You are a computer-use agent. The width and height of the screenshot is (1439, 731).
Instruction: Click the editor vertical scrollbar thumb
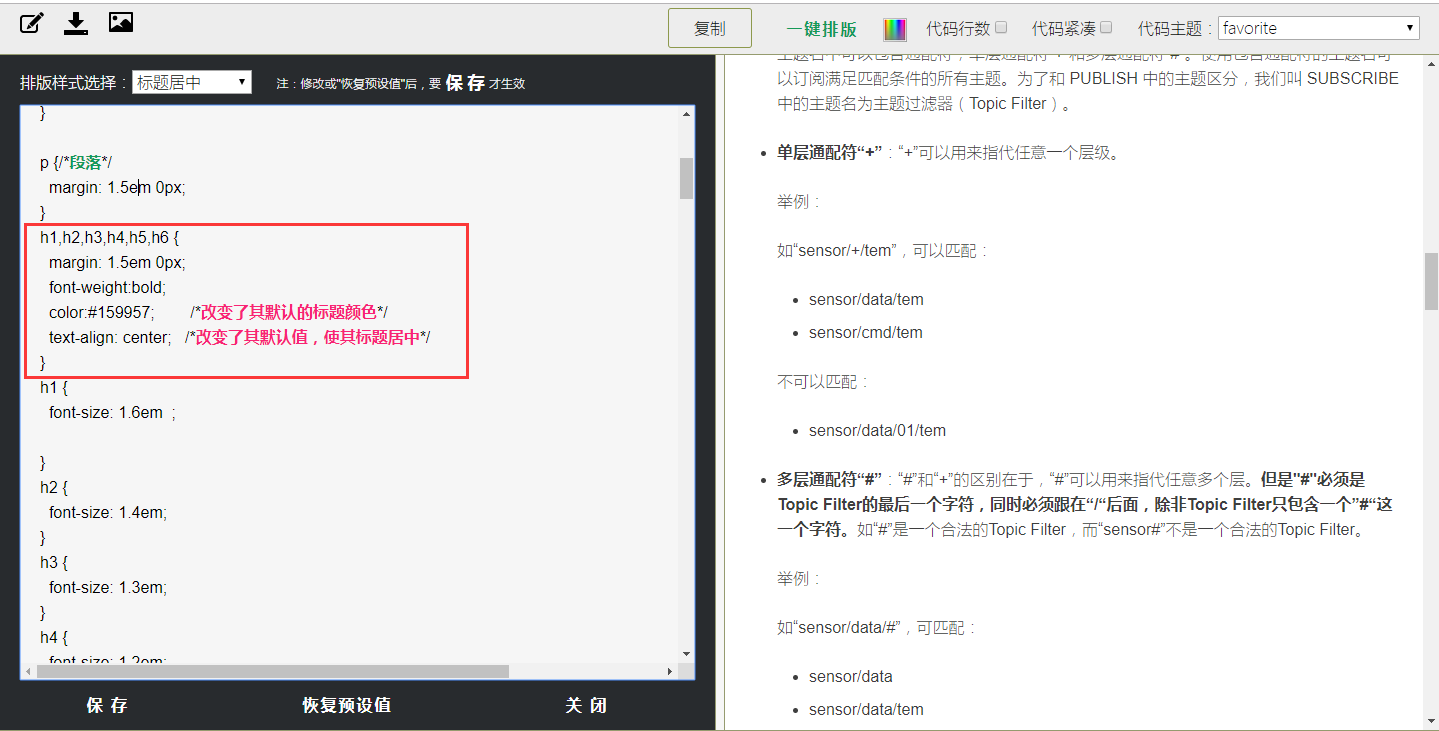click(x=686, y=178)
